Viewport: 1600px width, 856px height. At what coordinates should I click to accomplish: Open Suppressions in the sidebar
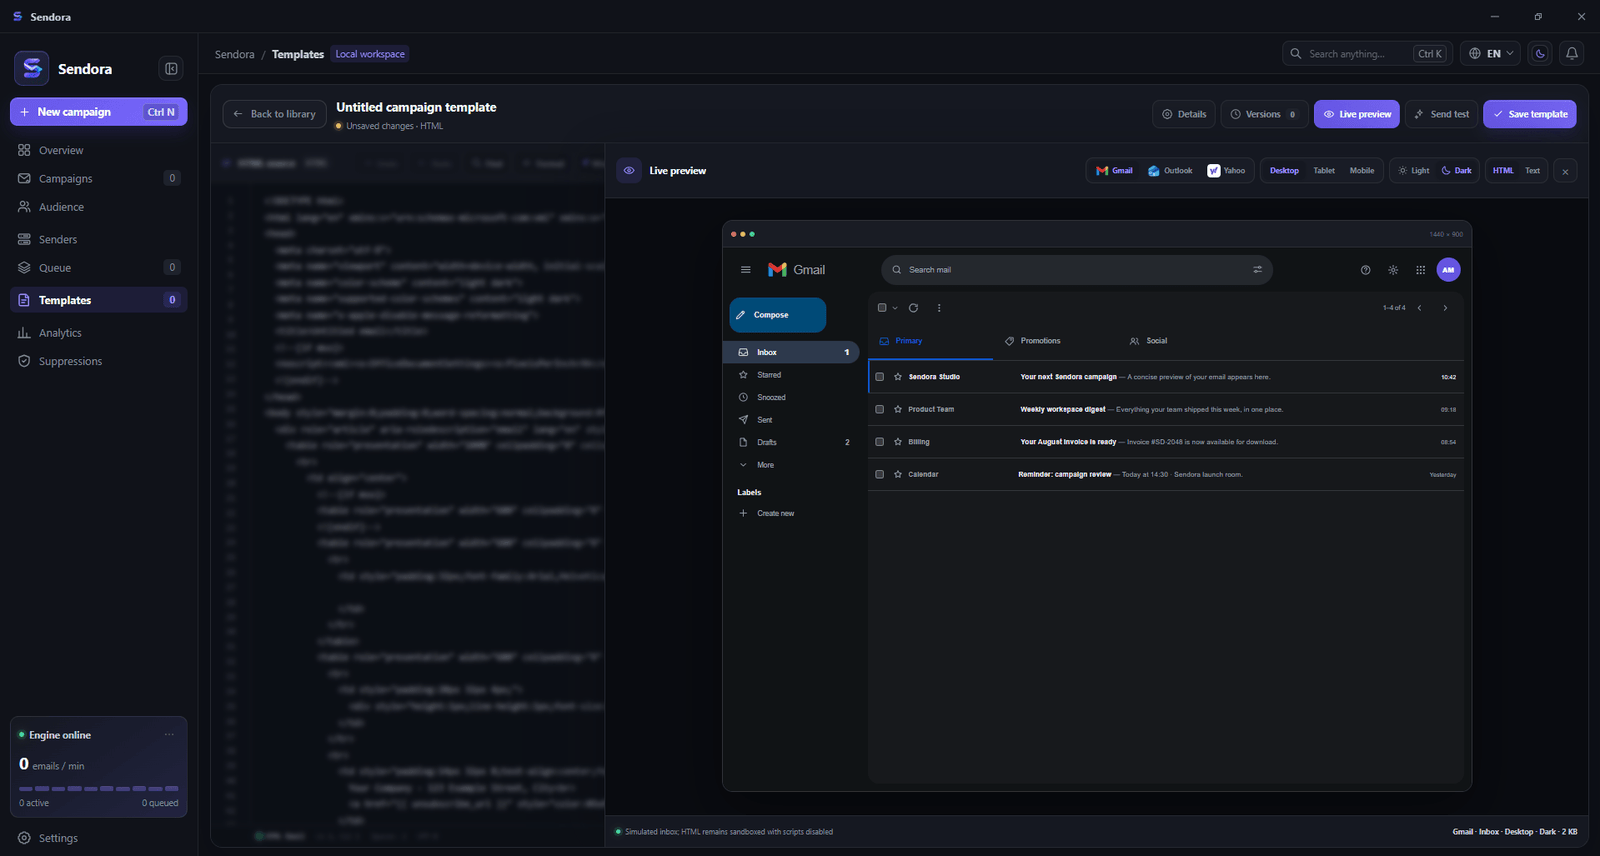(x=98, y=361)
